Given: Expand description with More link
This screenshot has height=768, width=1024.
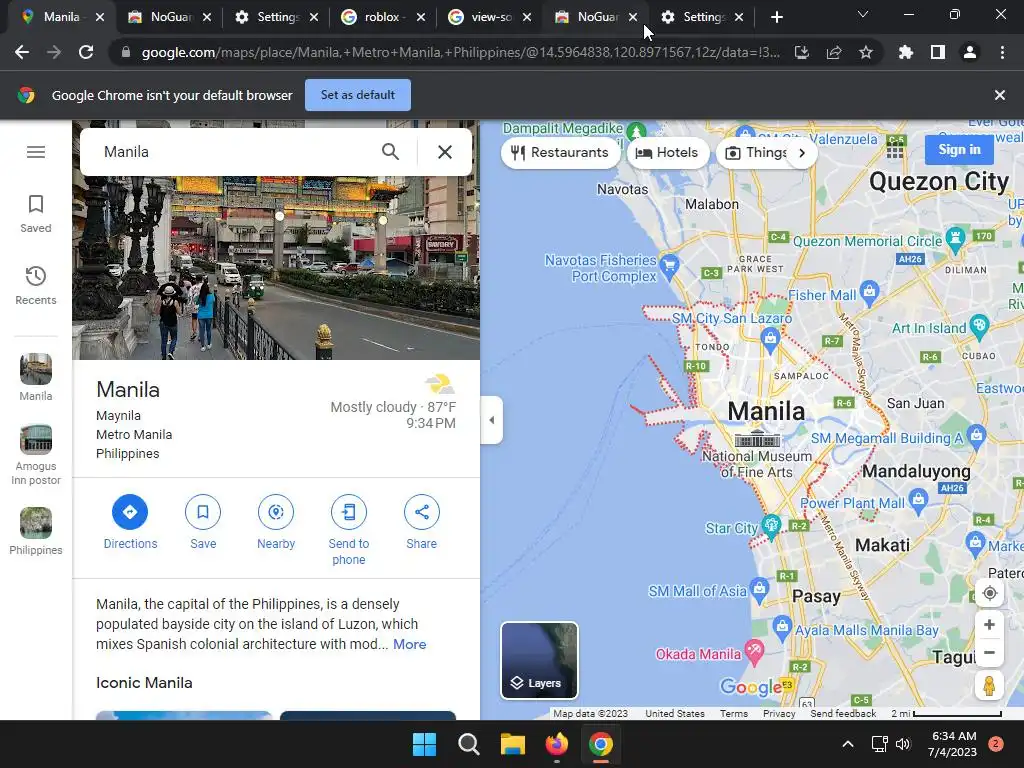Looking at the screenshot, I should (409, 645).
